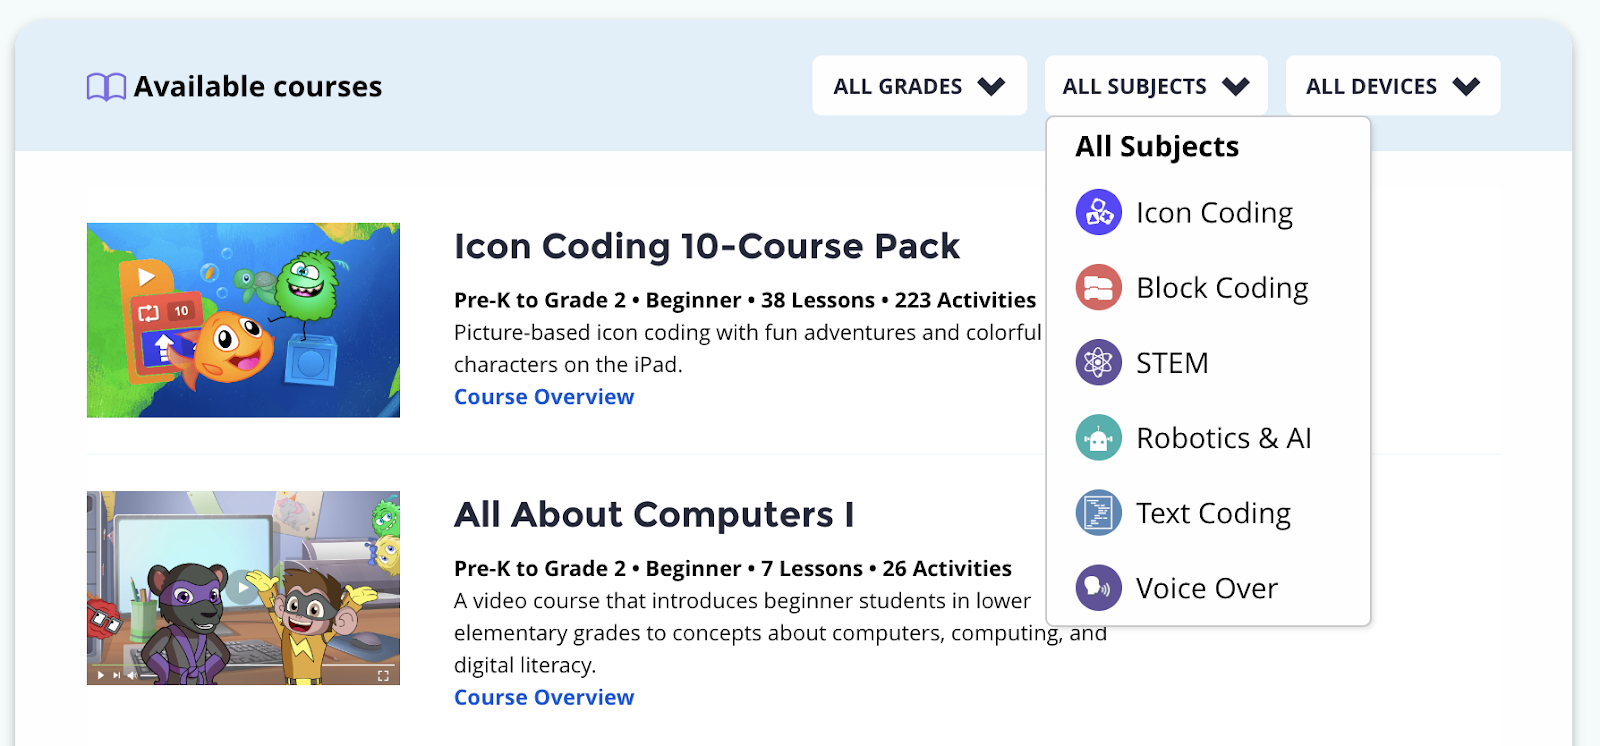The image size is (1600, 746).
Task: Click the Text Coding document icon
Action: [x=1098, y=512]
